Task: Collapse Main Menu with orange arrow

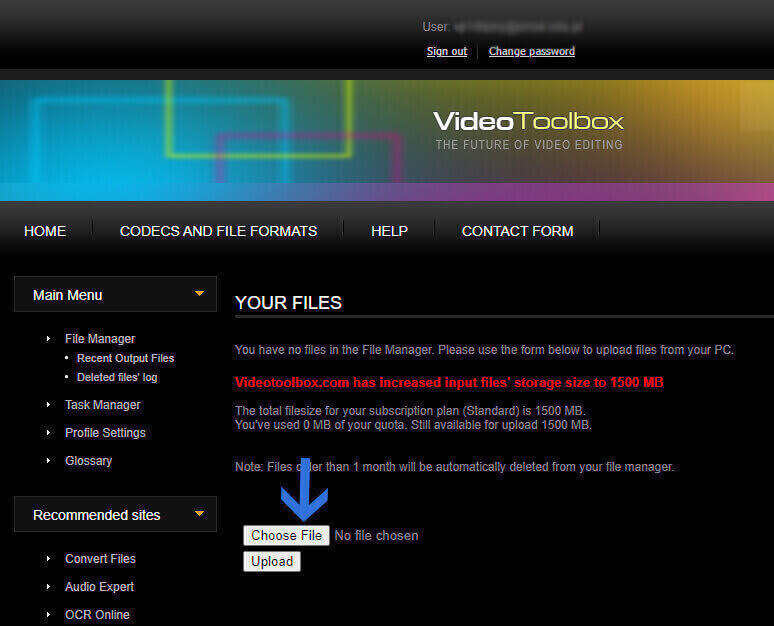Action: (199, 294)
